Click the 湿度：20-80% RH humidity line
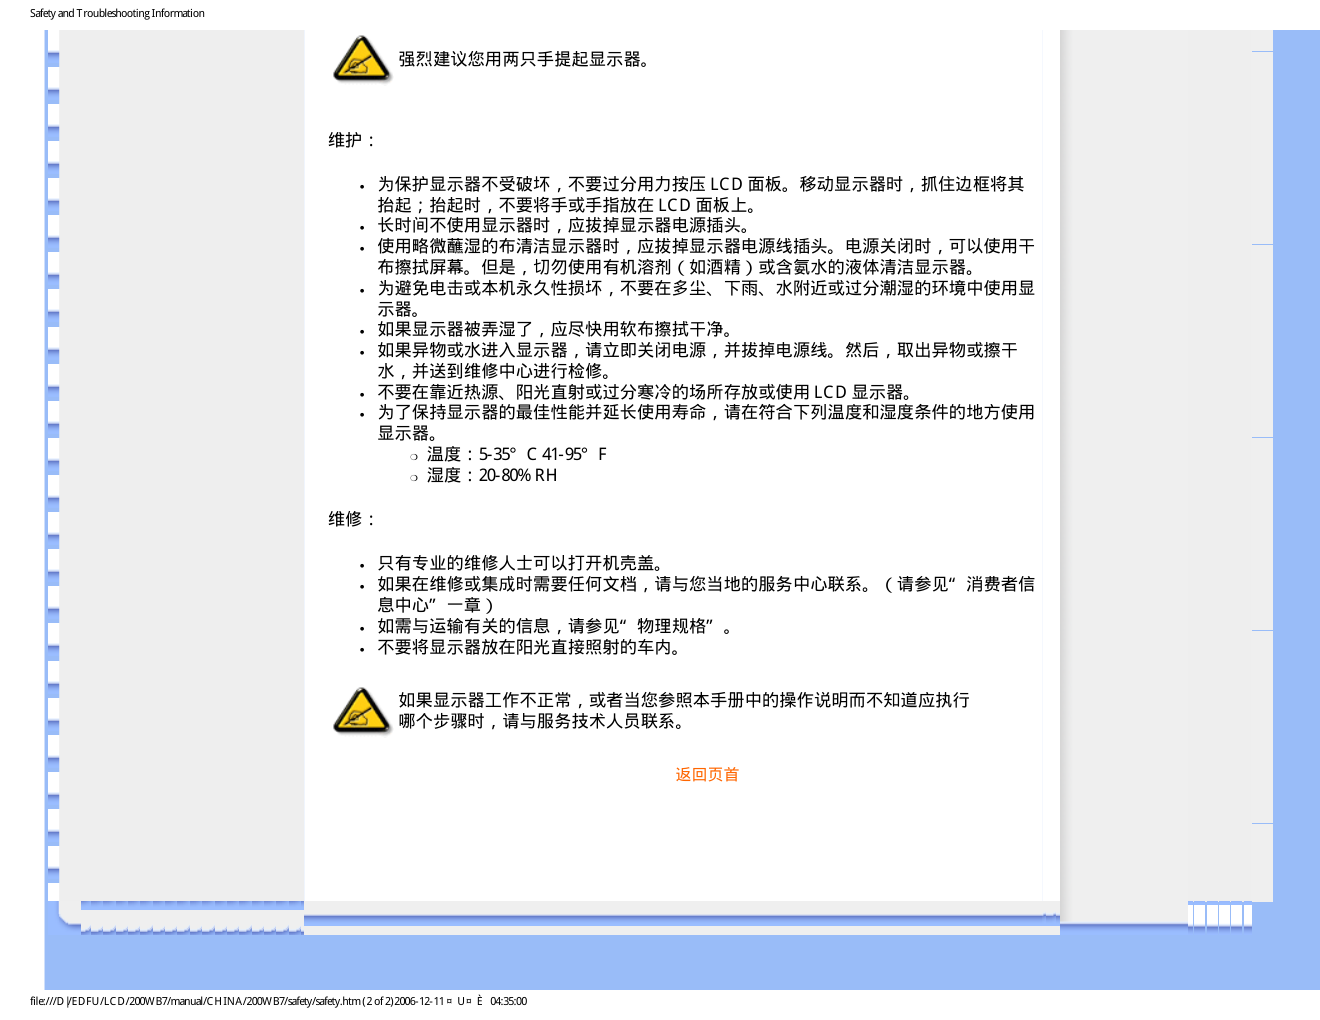The width and height of the screenshot is (1320, 1020). (x=491, y=475)
